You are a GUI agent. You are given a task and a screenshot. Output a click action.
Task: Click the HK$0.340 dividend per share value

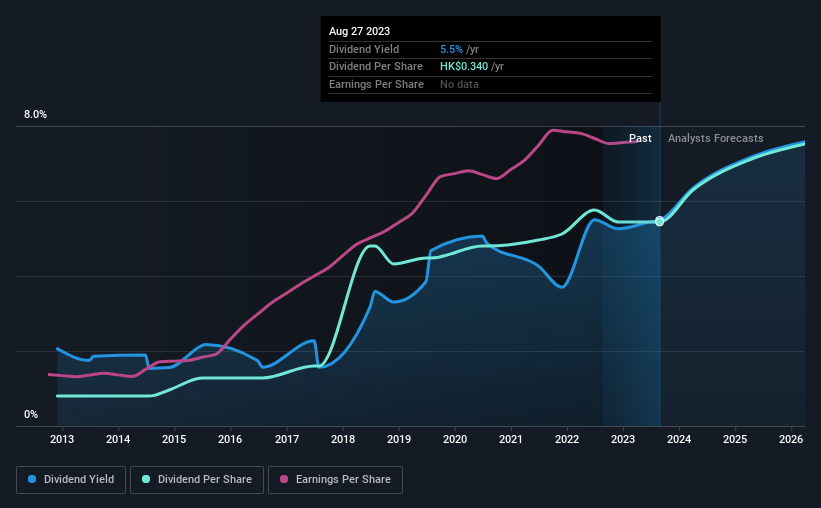pyautogui.click(x=465, y=67)
